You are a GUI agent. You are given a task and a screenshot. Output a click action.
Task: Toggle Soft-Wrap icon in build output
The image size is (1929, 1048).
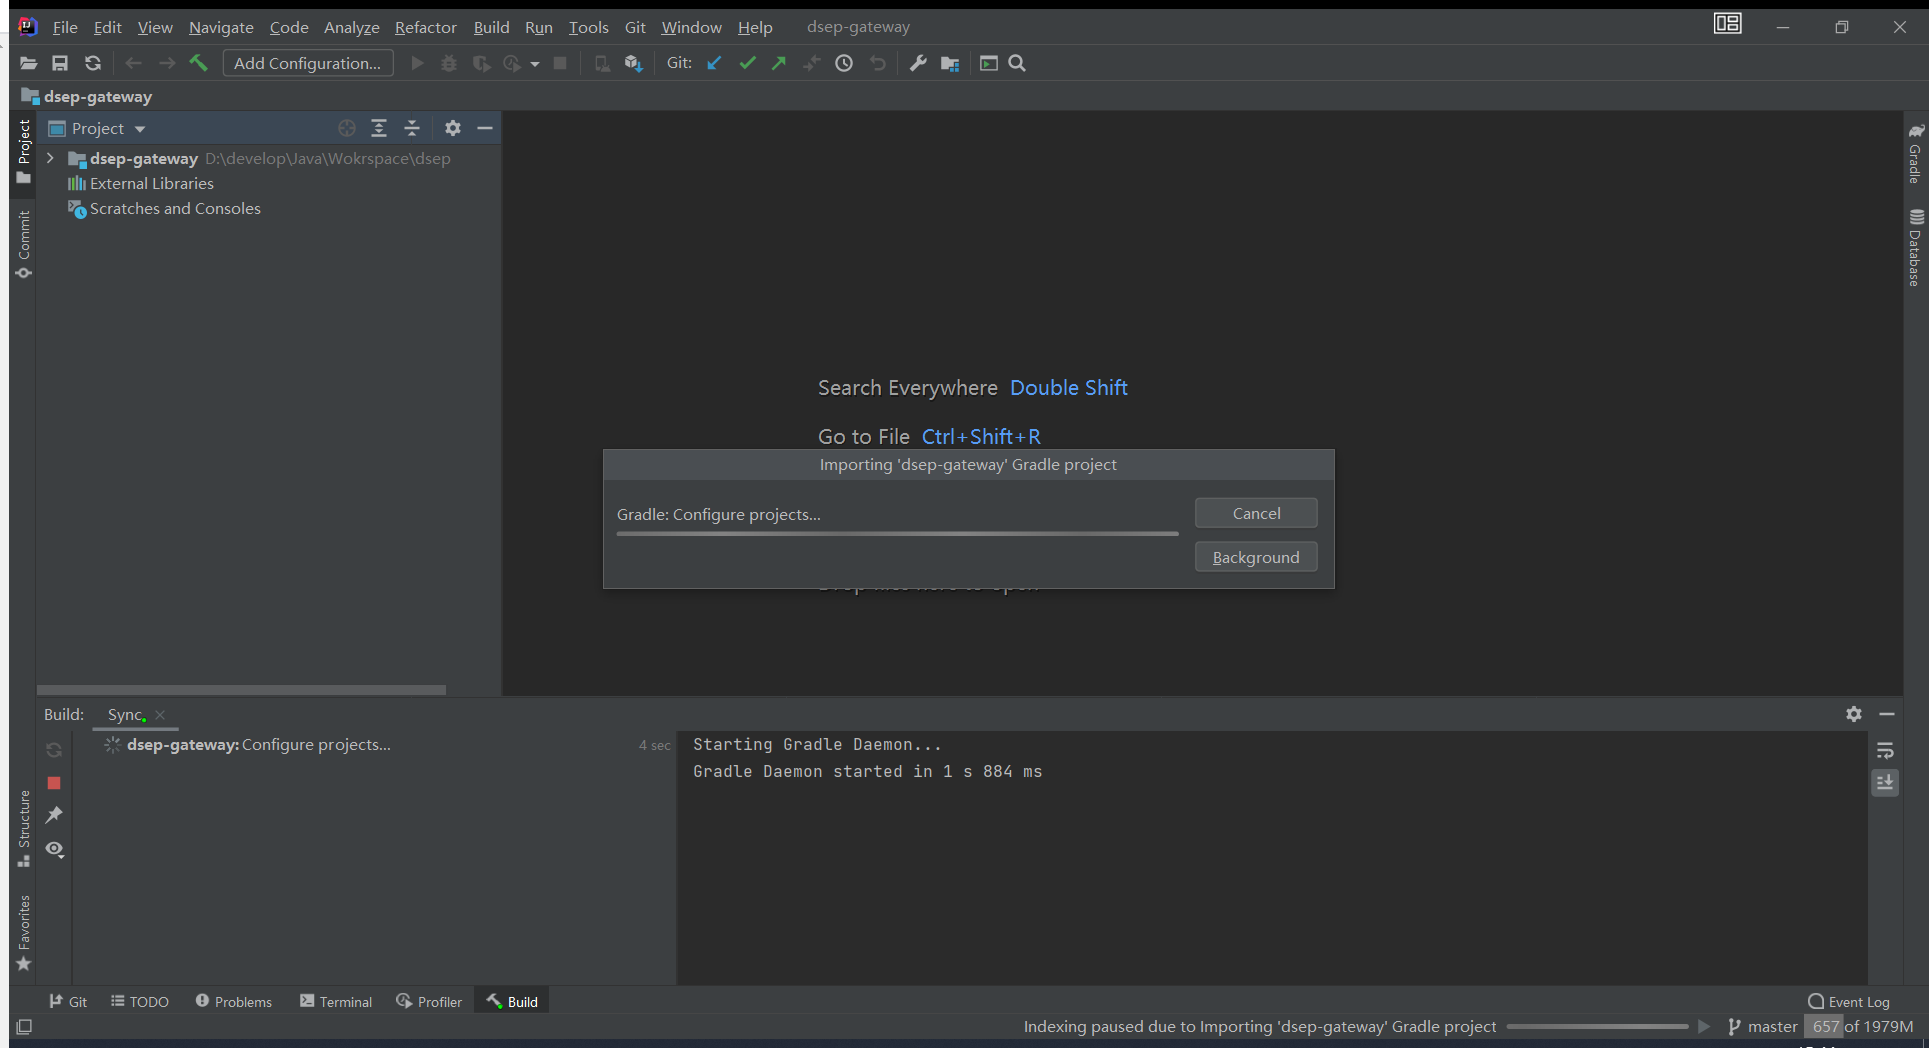pyautogui.click(x=1885, y=751)
